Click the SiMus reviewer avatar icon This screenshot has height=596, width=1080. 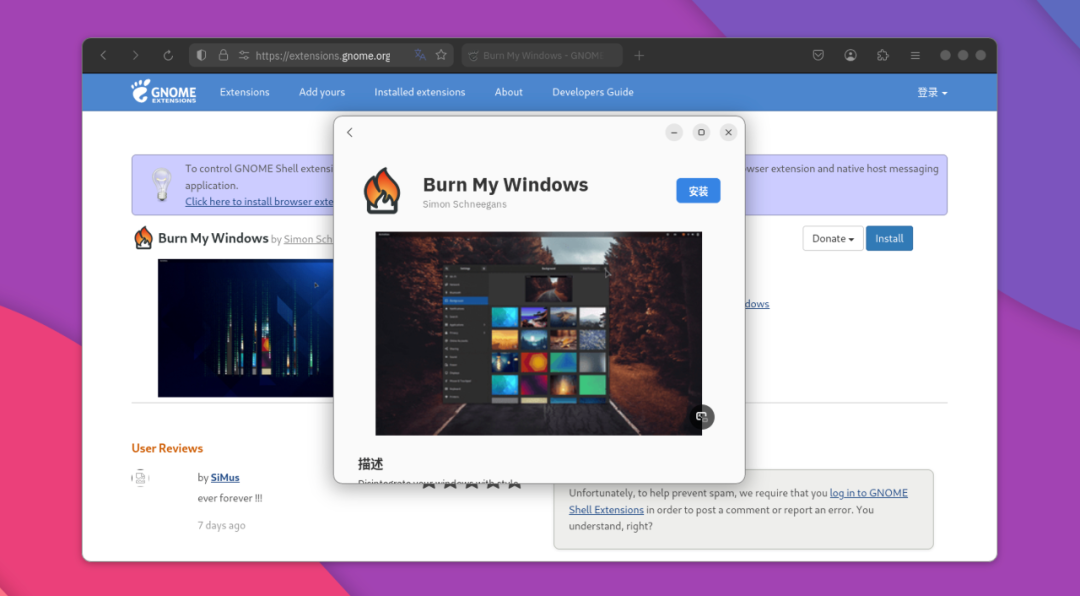tap(140, 477)
